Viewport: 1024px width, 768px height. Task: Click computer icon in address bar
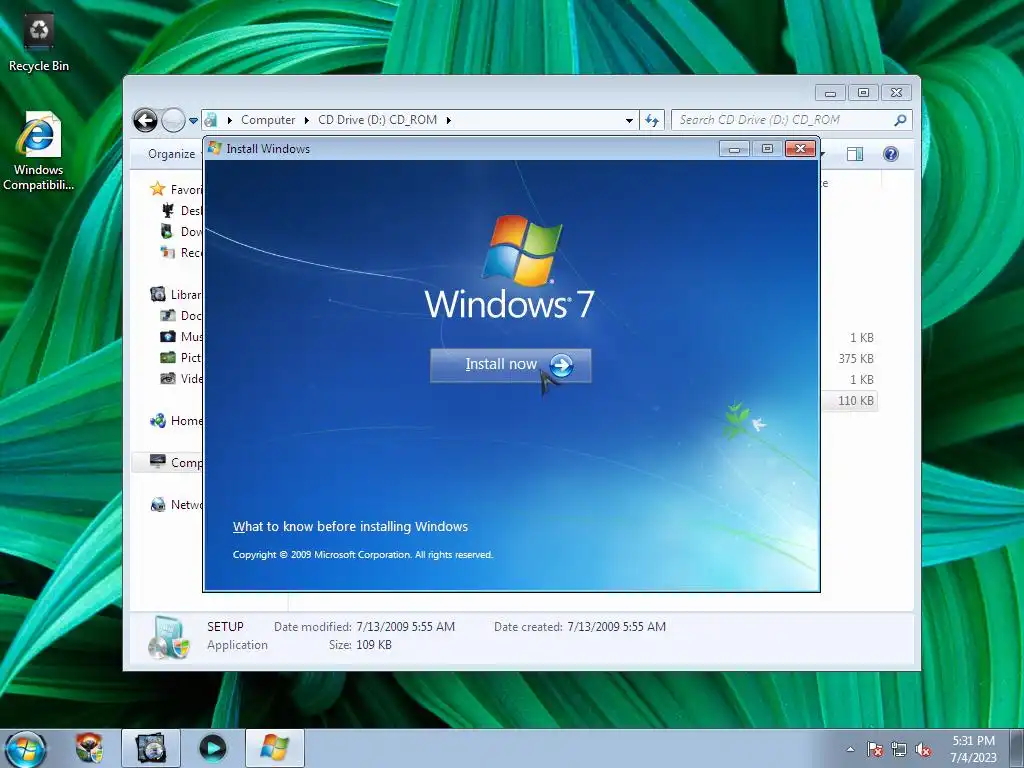[x=210, y=120]
